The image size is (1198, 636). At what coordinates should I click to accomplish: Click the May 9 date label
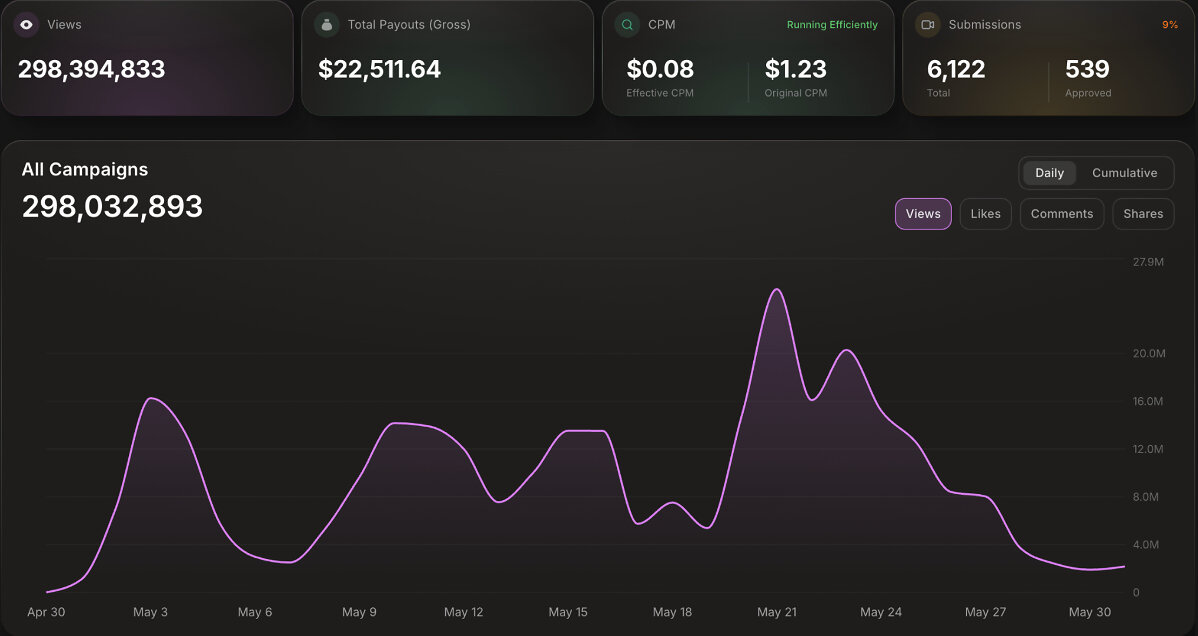pos(359,612)
